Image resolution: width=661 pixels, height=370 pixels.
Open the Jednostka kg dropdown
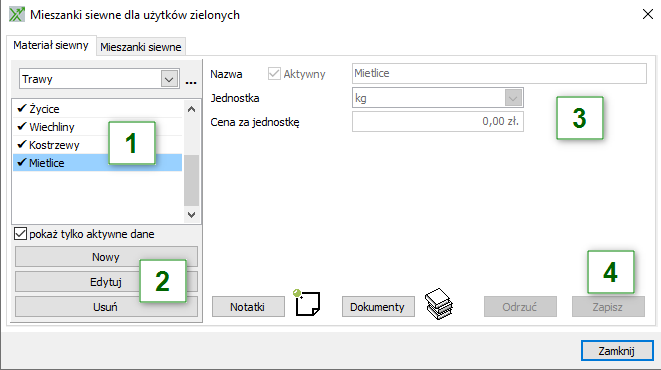point(513,98)
